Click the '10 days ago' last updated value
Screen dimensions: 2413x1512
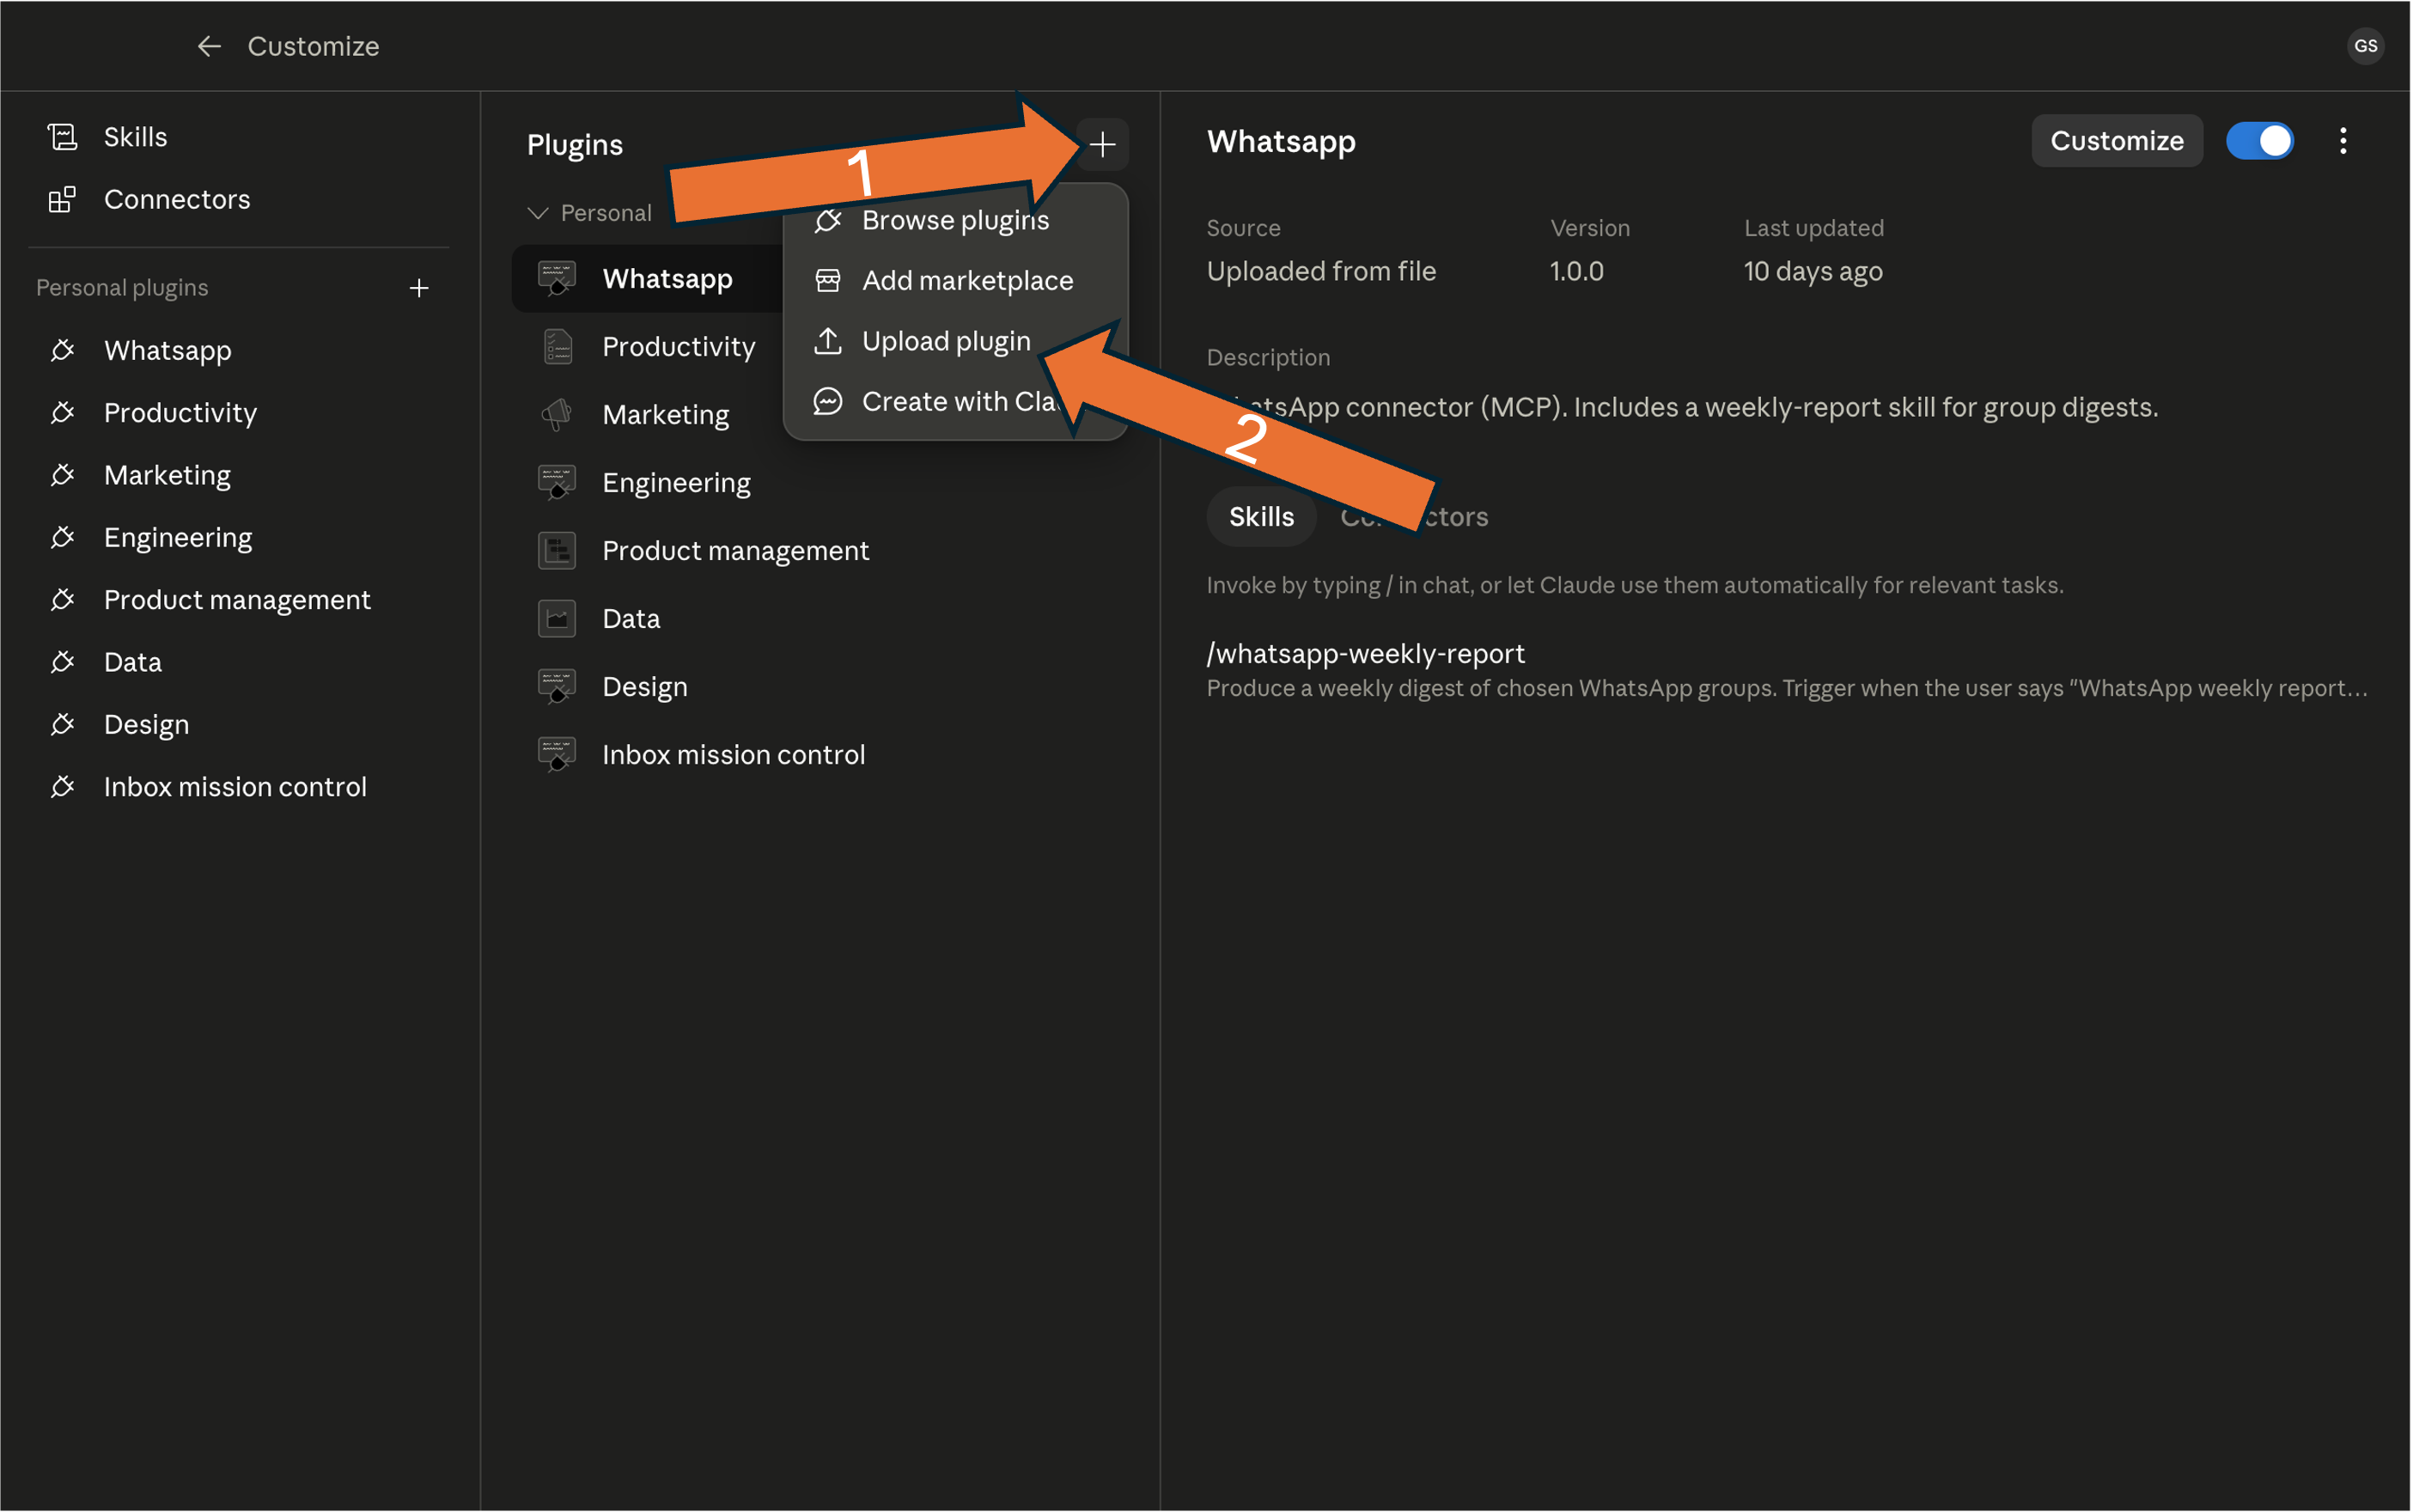tap(1812, 271)
